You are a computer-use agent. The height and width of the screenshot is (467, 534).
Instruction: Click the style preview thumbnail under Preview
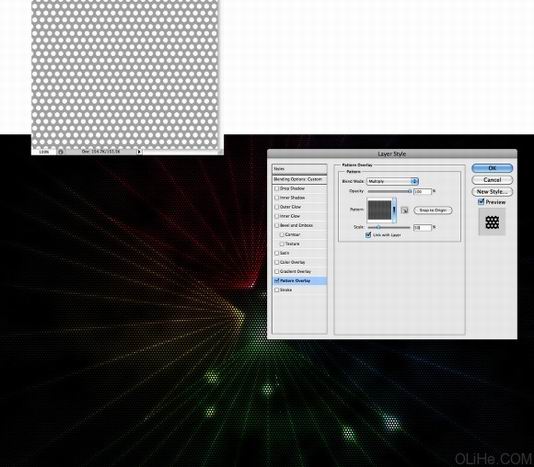pos(492,222)
